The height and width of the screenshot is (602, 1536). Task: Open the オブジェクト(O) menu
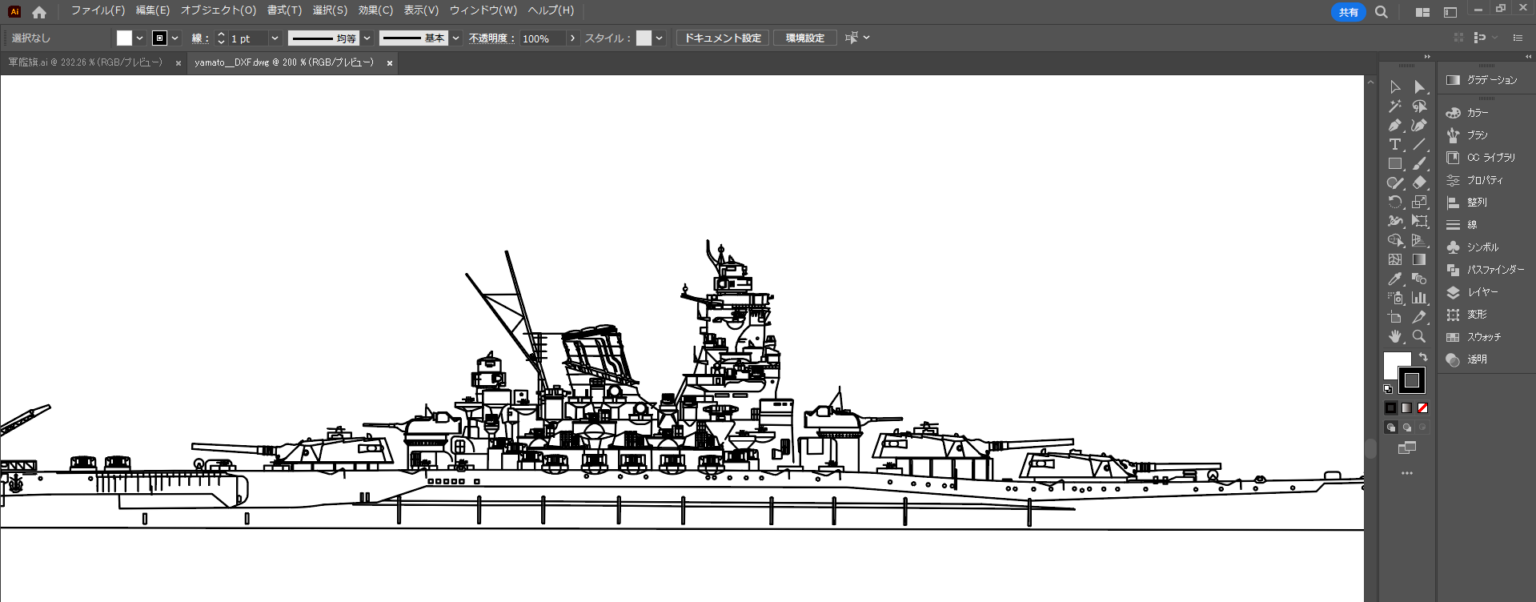coord(218,10)
